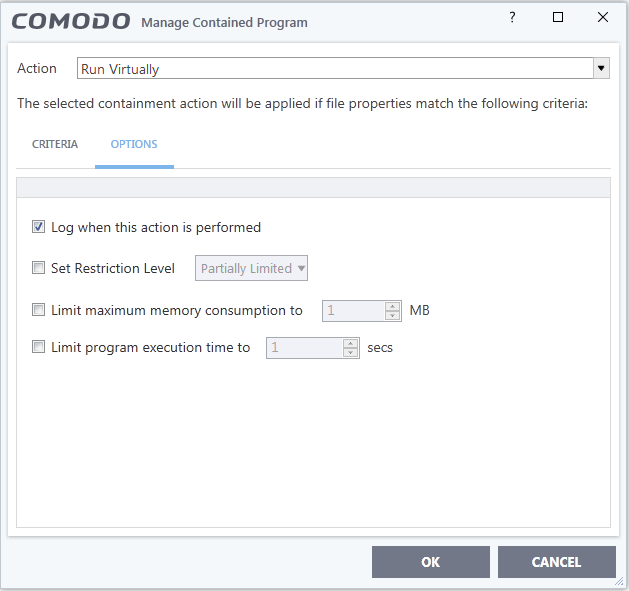Open the Action dropdown arrow
This screenshot has height=591, width=629.
(601, 68)
